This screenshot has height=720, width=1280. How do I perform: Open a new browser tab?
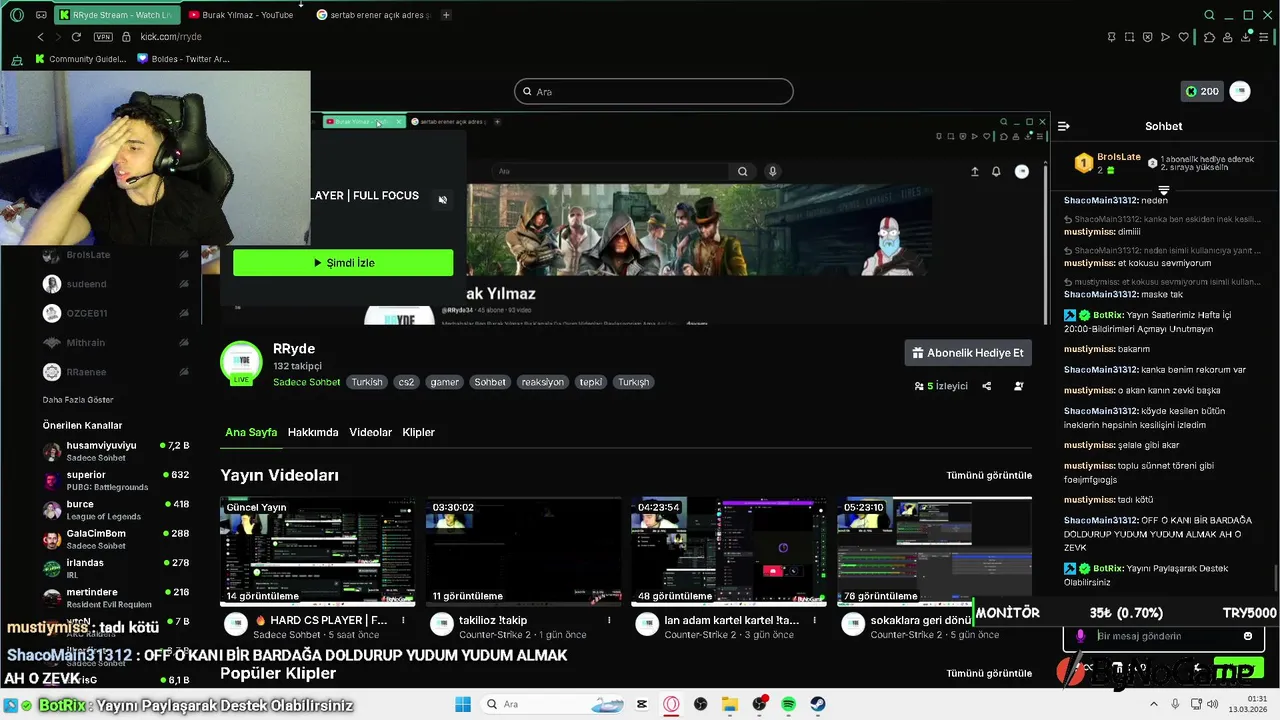446,15
